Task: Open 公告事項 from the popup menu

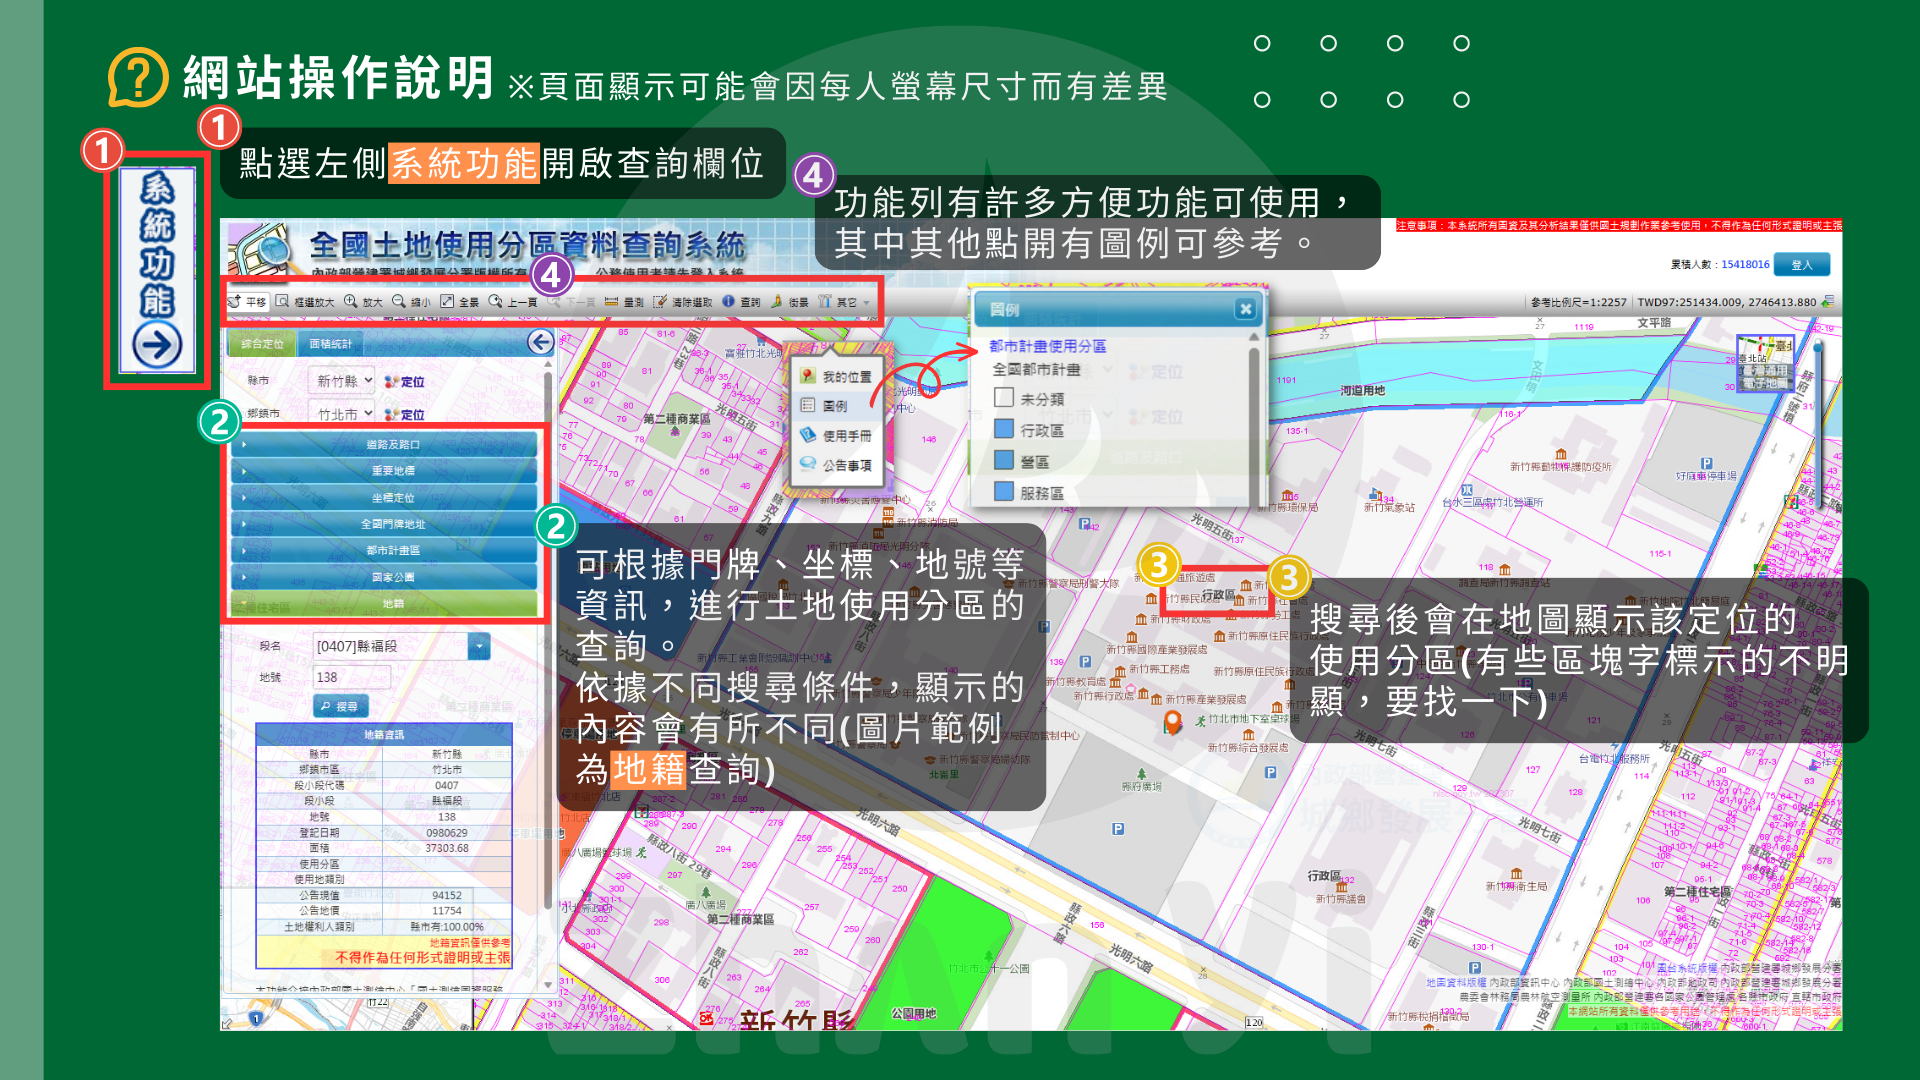Action: (x=838, y=465)
